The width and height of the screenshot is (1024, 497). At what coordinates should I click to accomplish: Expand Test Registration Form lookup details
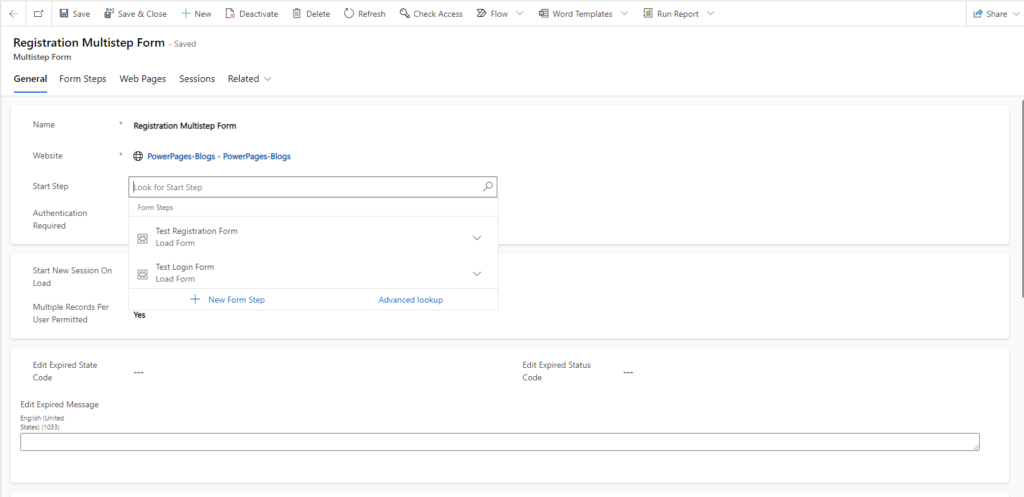click(x=476, y=238)
